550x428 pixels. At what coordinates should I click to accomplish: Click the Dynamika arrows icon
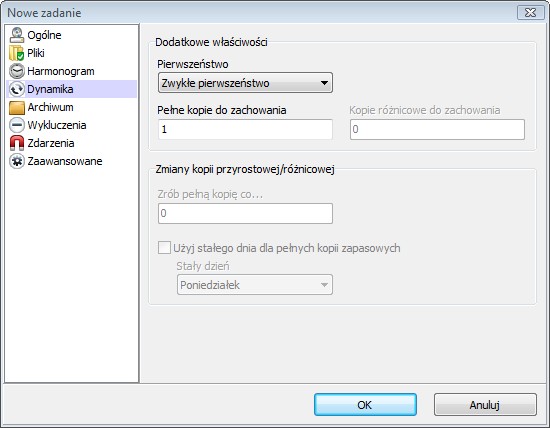16,89
